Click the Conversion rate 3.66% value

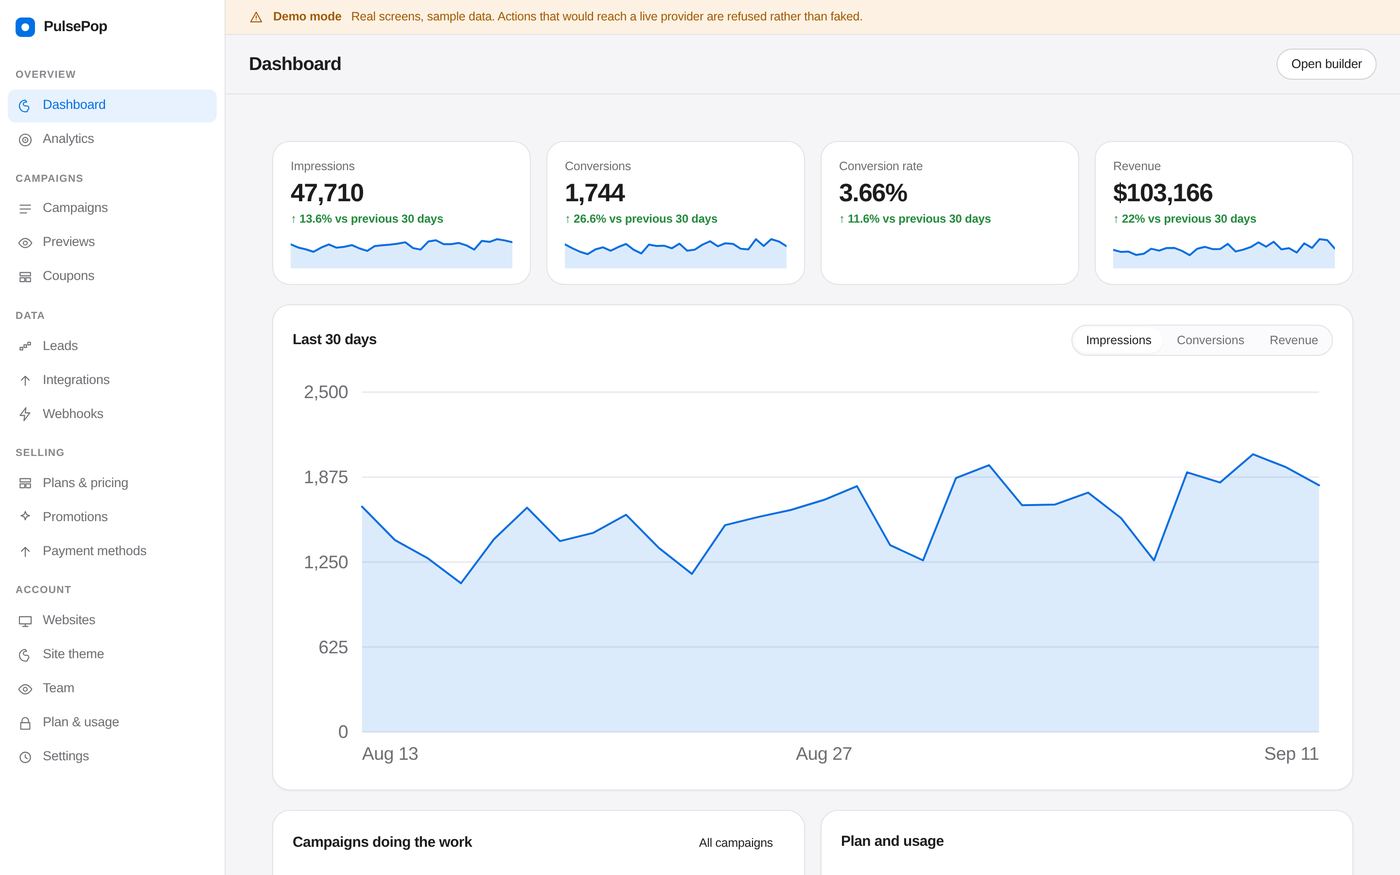[x=873, y=193]
